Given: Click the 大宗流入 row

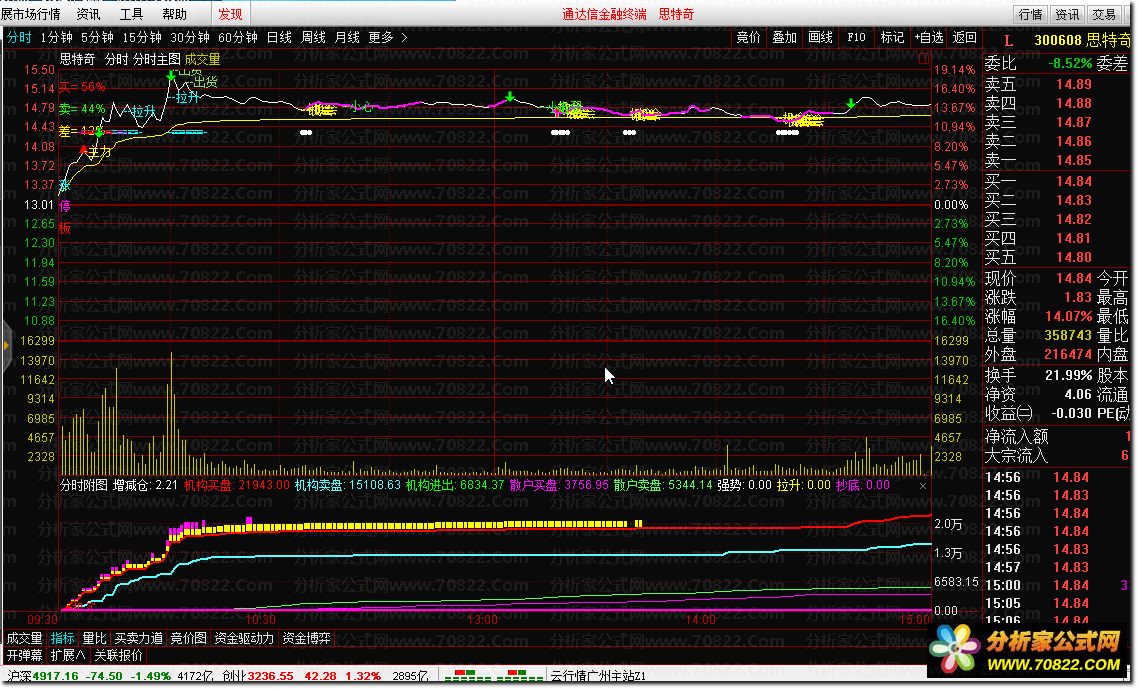Looking at the screenshot, I should (x=1057, y=456).
